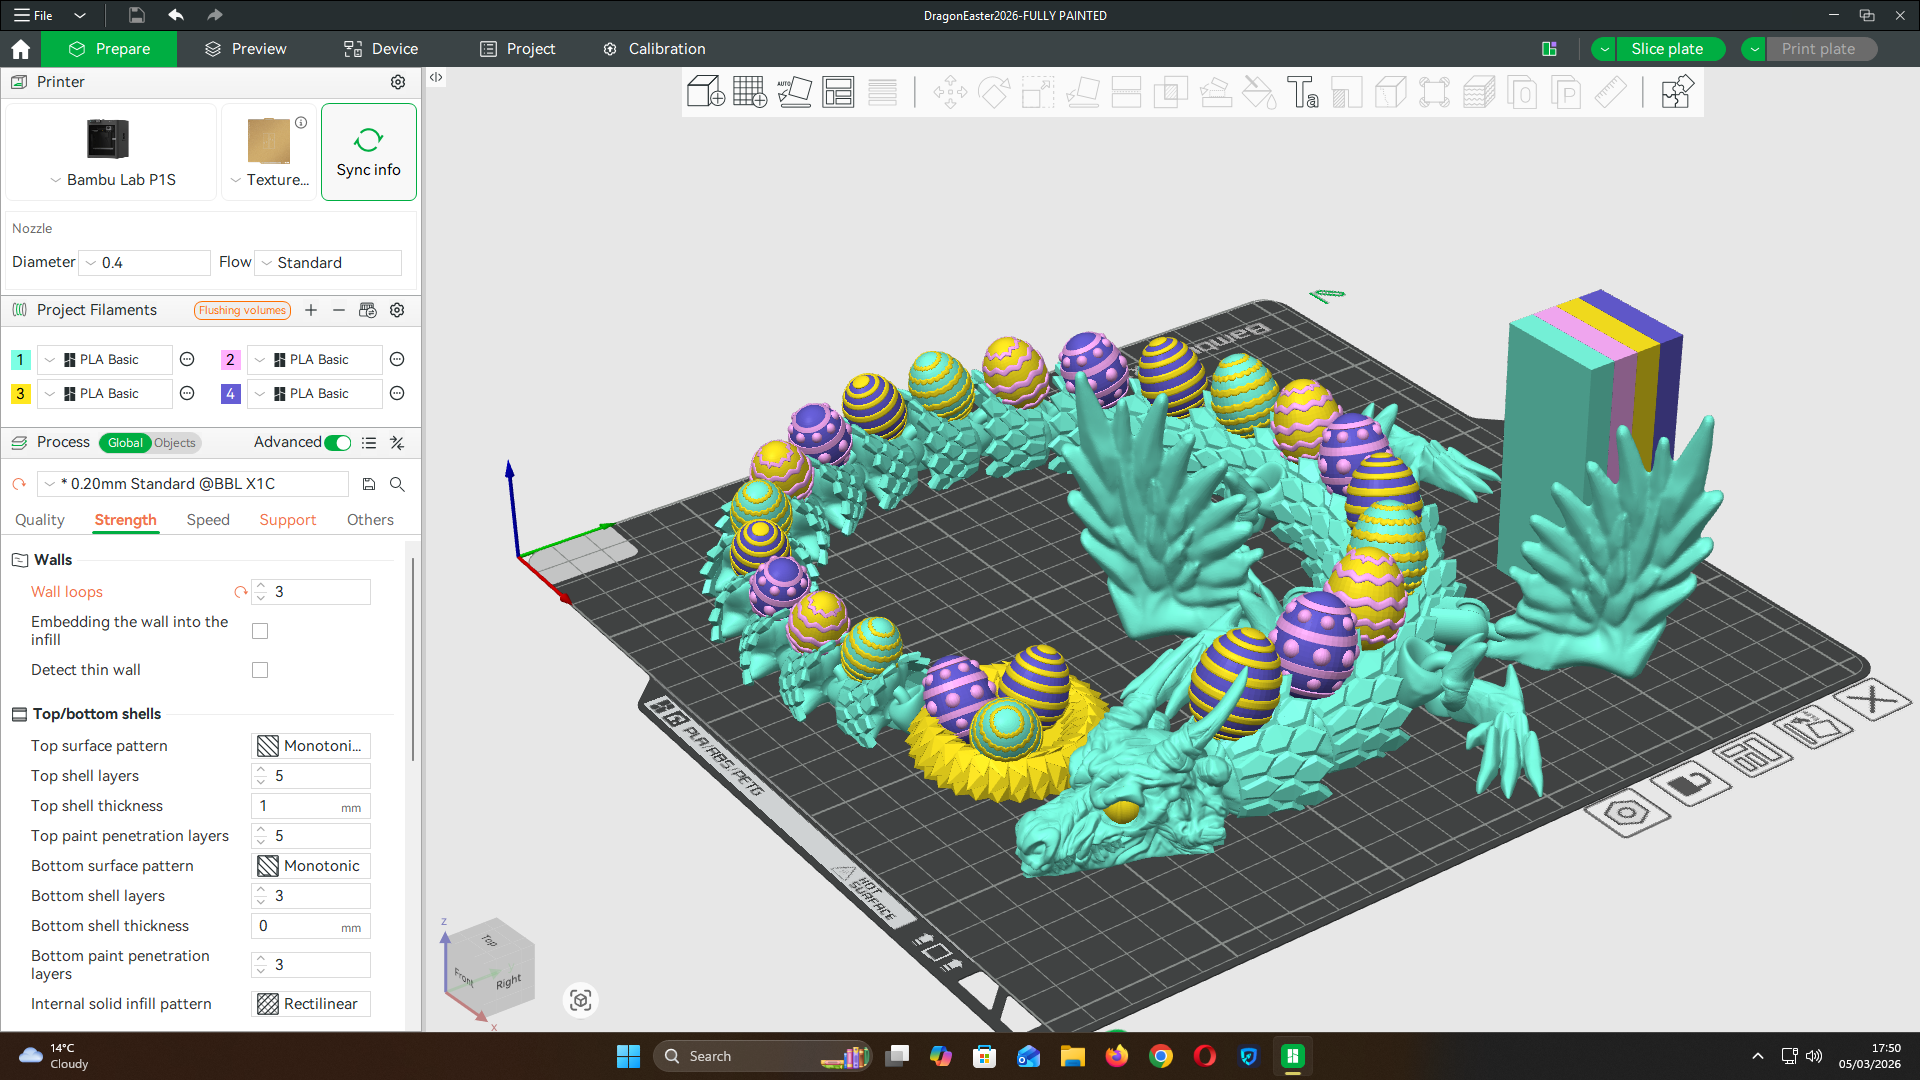Open the Quality settings tab
This screenshot has width=1920, height=1080.
coord(40,520)
